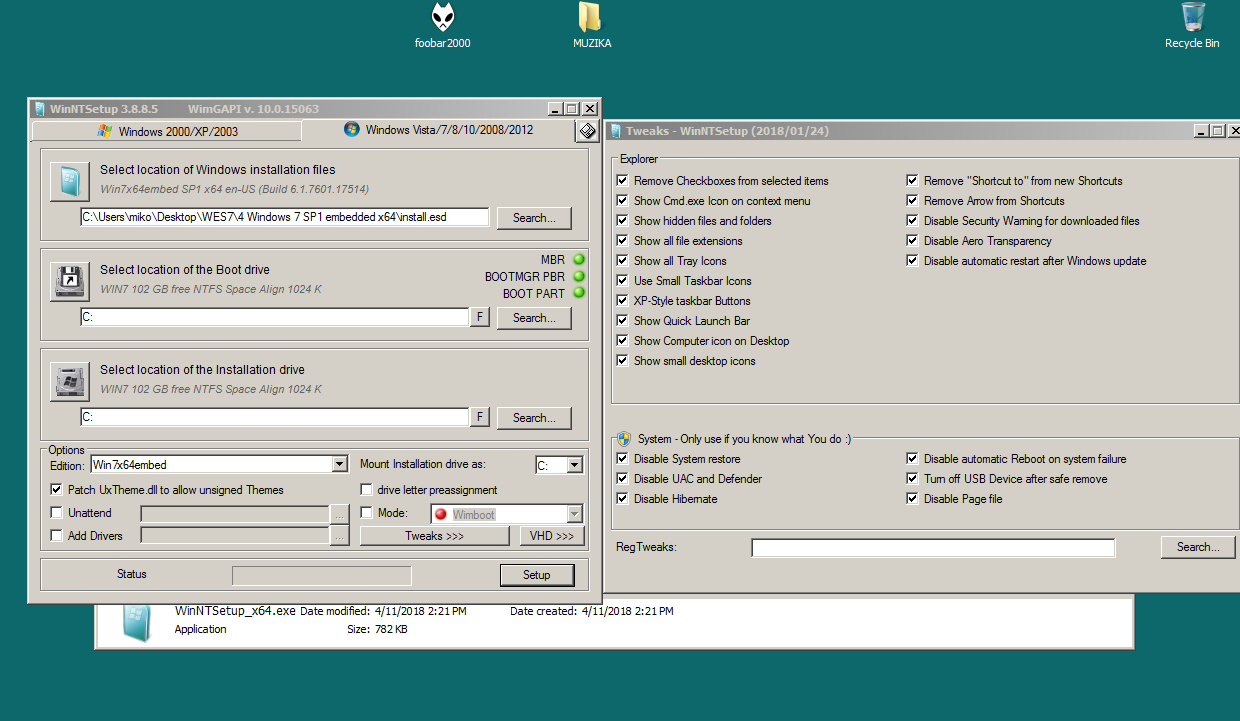
Task: Uncheck Remove Checkboxes from selected items
Action: click(x=624, y=181)
